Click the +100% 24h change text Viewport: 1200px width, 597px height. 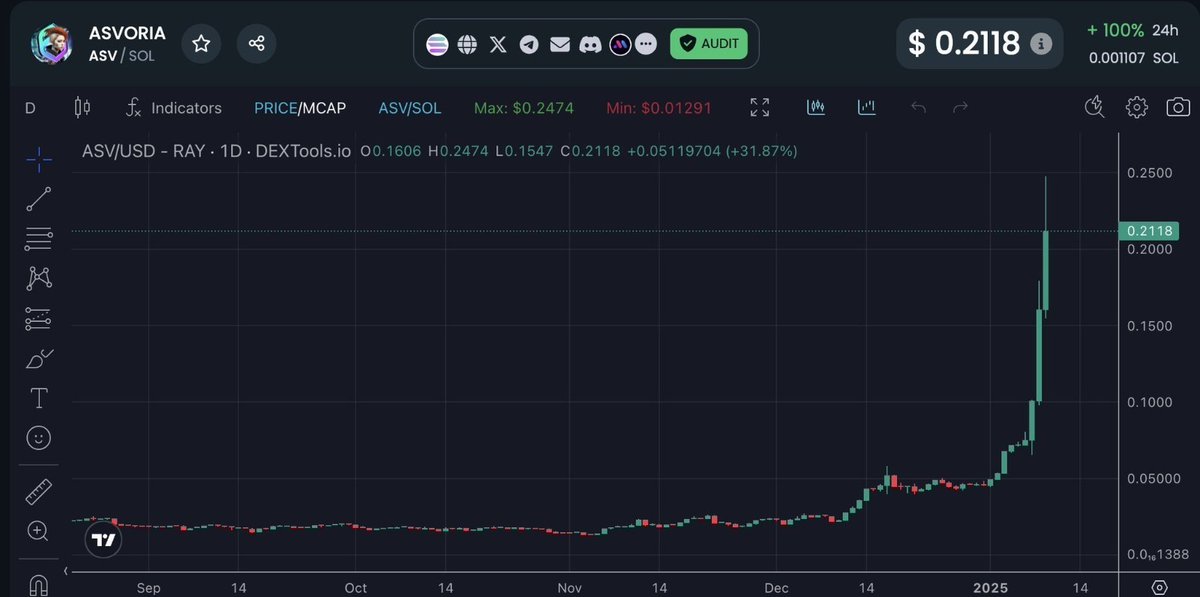(x=1133, y=29)
